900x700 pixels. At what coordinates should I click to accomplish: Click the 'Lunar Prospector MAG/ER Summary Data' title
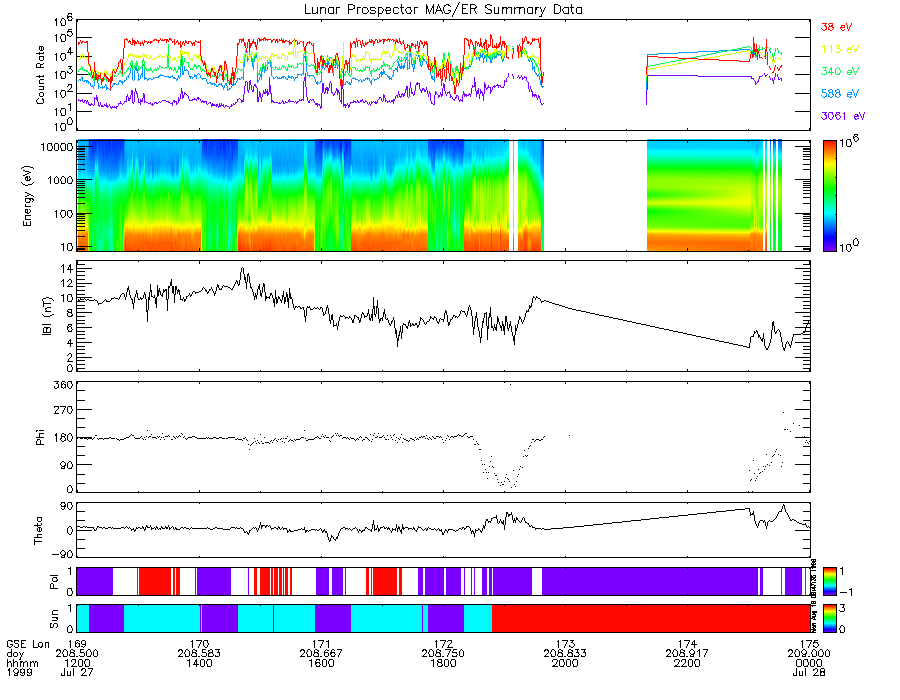pyautogui.click(x=443, y=10)
